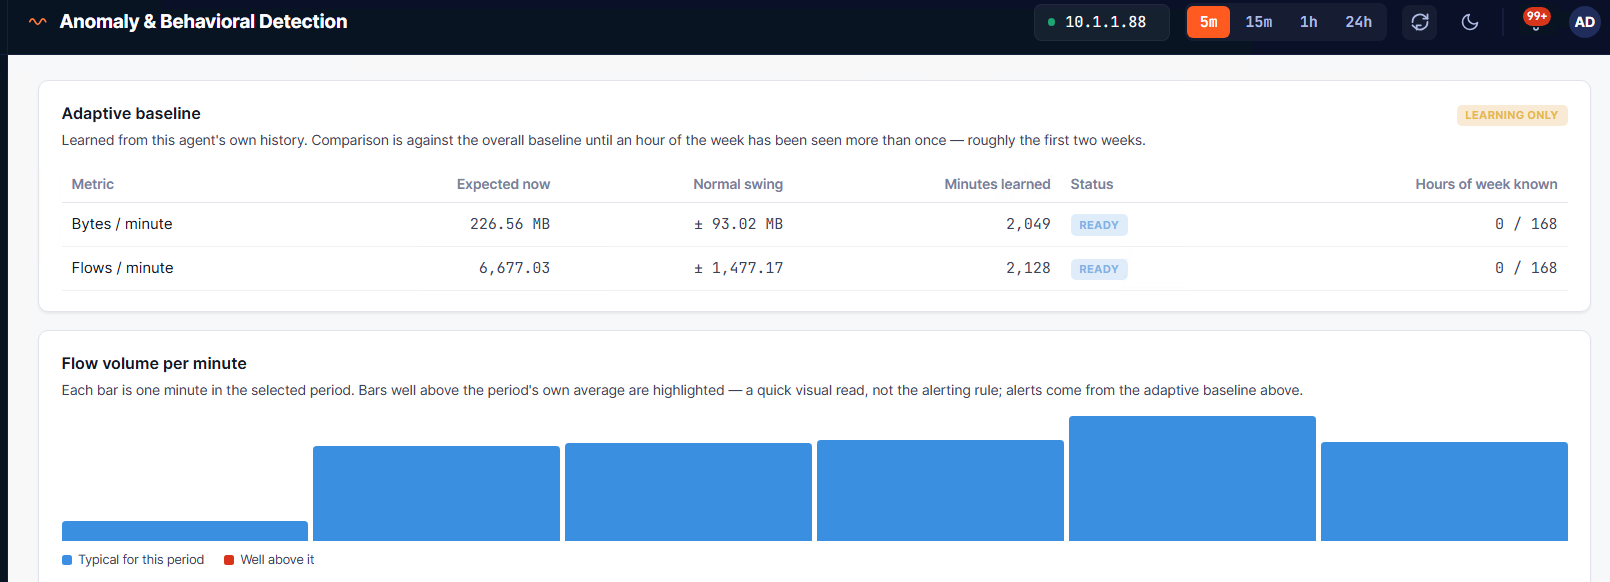Screen dimensions: 1610x582
Task: Toggle dark mode with the moon icon
Action: pyautogui.click(x=1470, y=22)
